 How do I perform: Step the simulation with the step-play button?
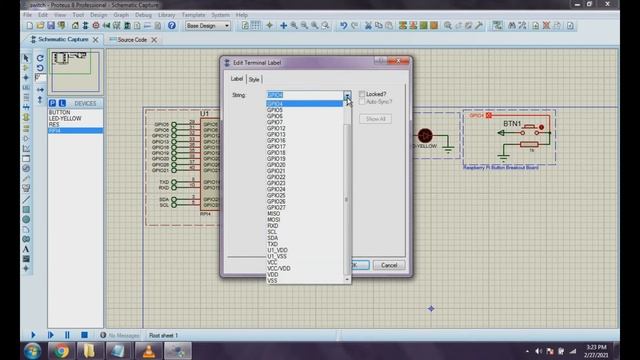[x=51, y=335]
